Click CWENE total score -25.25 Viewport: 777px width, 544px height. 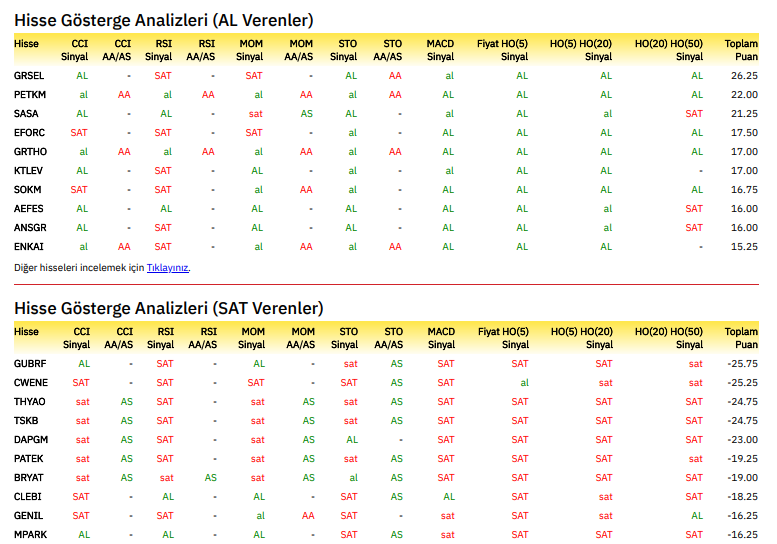coord(743,383)
